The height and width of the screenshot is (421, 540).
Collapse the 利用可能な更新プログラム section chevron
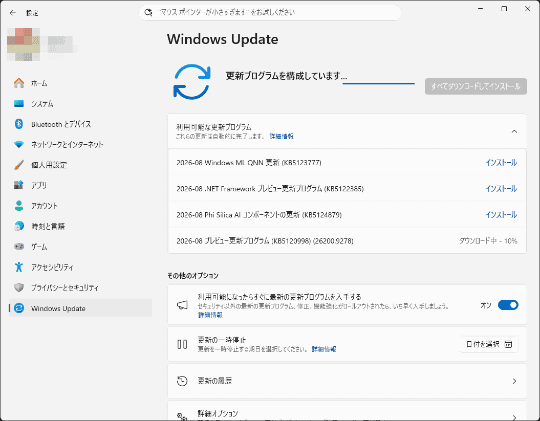coord(514,131)
